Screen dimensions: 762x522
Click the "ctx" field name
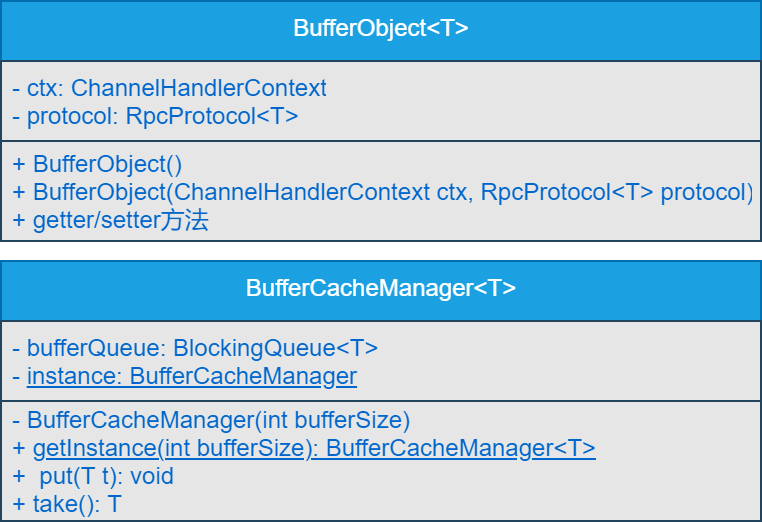tap(44, 88)
